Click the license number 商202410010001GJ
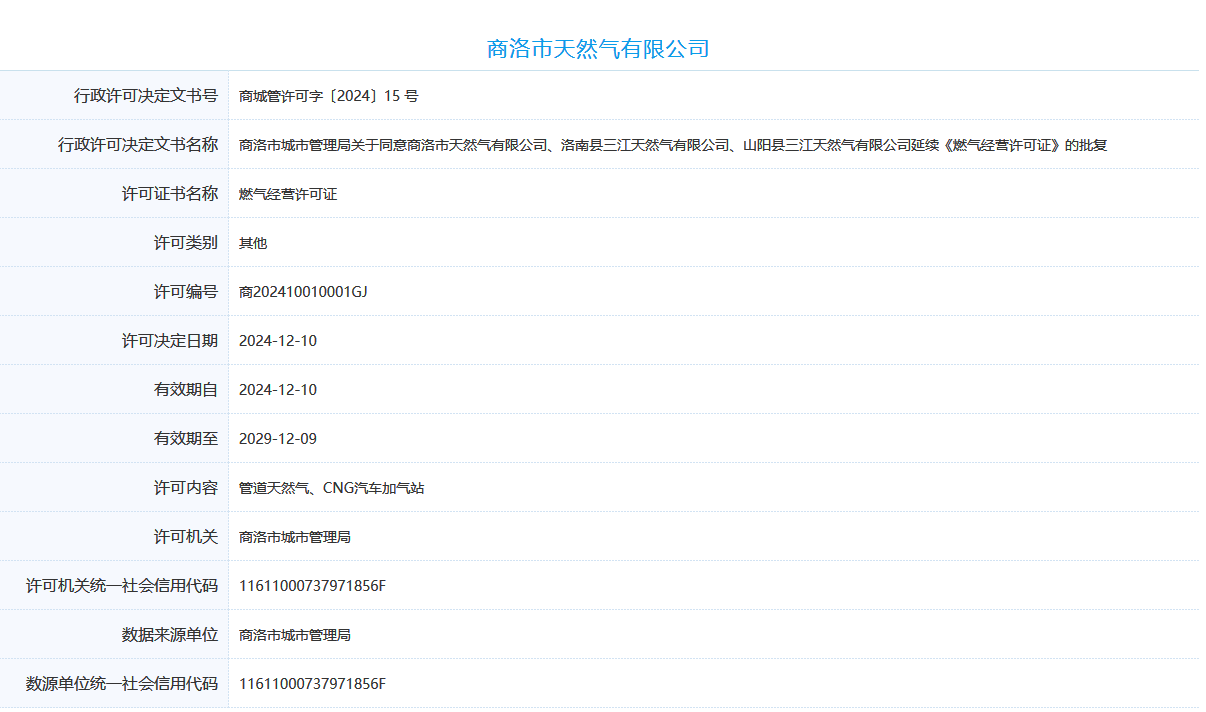 (304, 292)
